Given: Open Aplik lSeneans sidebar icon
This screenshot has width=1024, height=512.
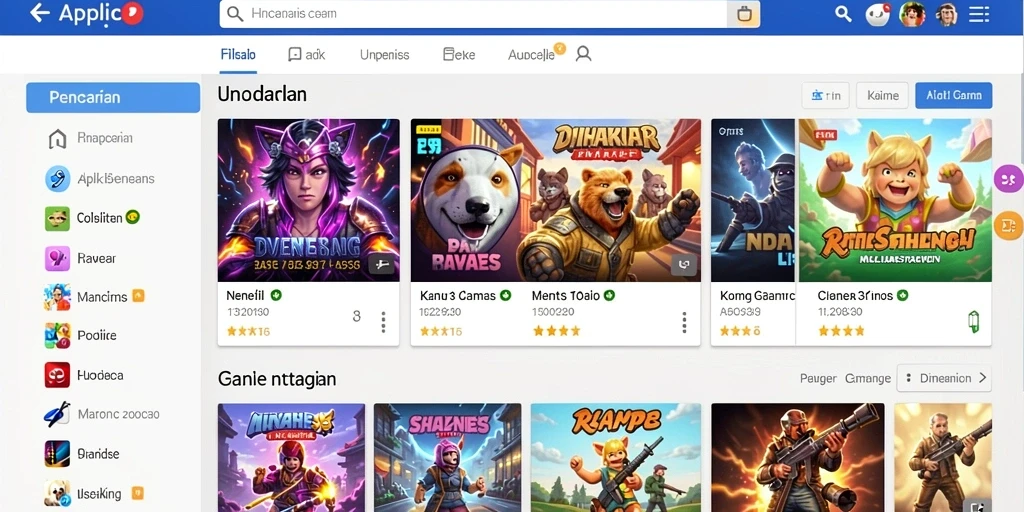Looking at the screenshot, I should point(57,178).
